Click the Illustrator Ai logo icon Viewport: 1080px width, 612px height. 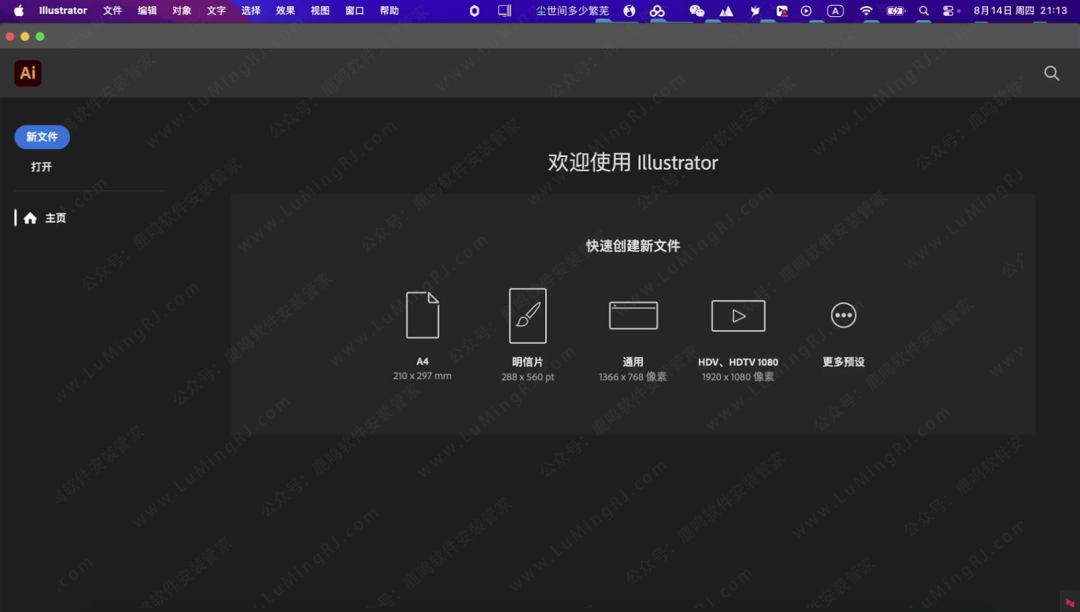[x=27, y=72]
